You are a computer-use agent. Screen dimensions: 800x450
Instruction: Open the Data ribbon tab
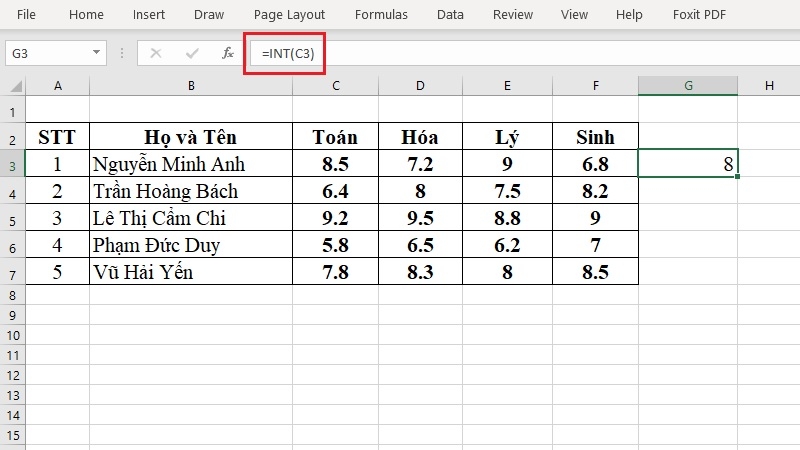tap(450, 15)
